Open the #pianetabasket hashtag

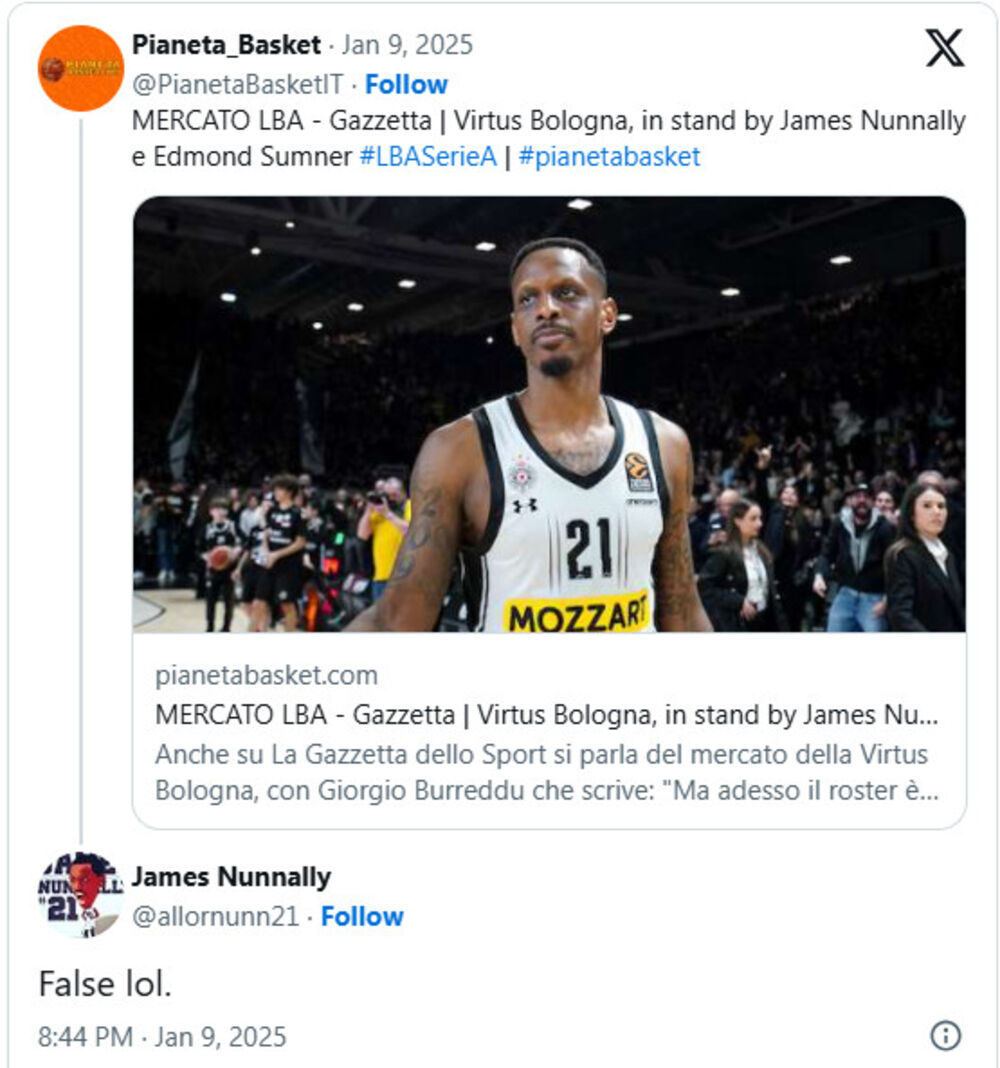point(609,157)
